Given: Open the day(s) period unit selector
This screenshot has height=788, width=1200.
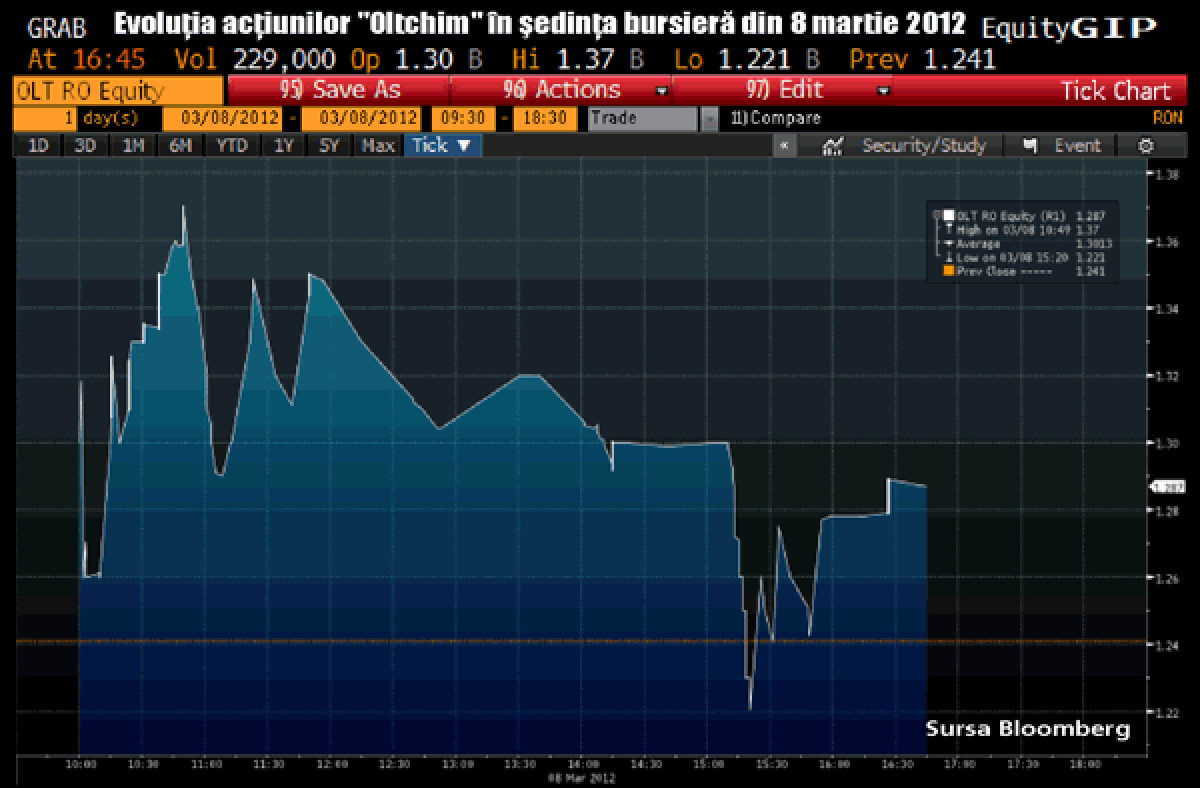Looking at the screenshot, I should click(x=110, y=118).
